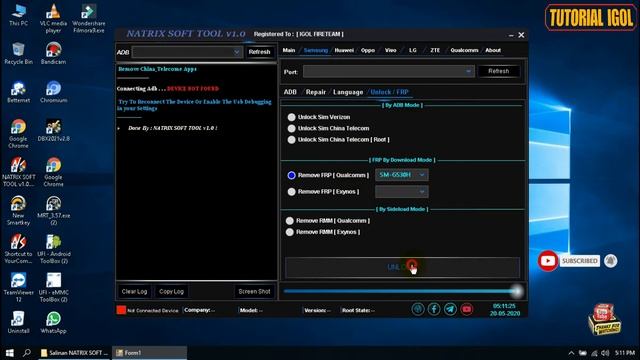Viewport: 640px width, 360px height.
Task: Click the Screen Shot button
Action: click(x=254, y=291)
